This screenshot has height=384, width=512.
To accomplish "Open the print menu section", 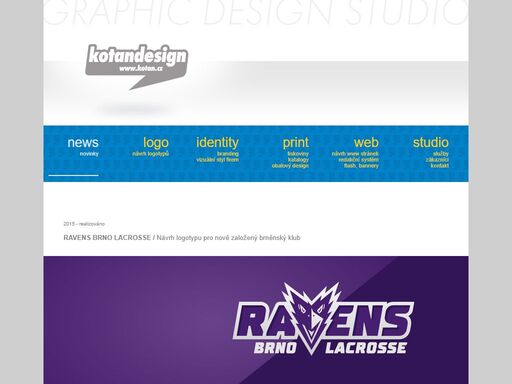I will (x=295, y=143).
